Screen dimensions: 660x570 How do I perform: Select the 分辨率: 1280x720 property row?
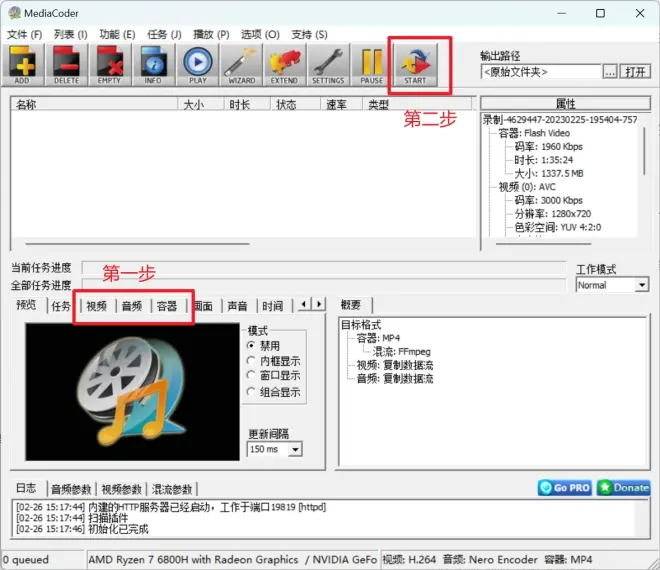point(553,214)
